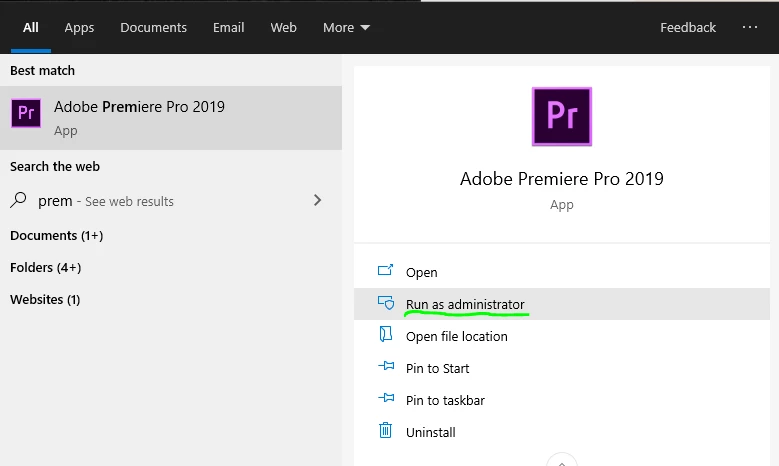Show the Folders (4+) results
Image resolution: width=779 pixels, height=466 pixels.
(x=46, y=267)
